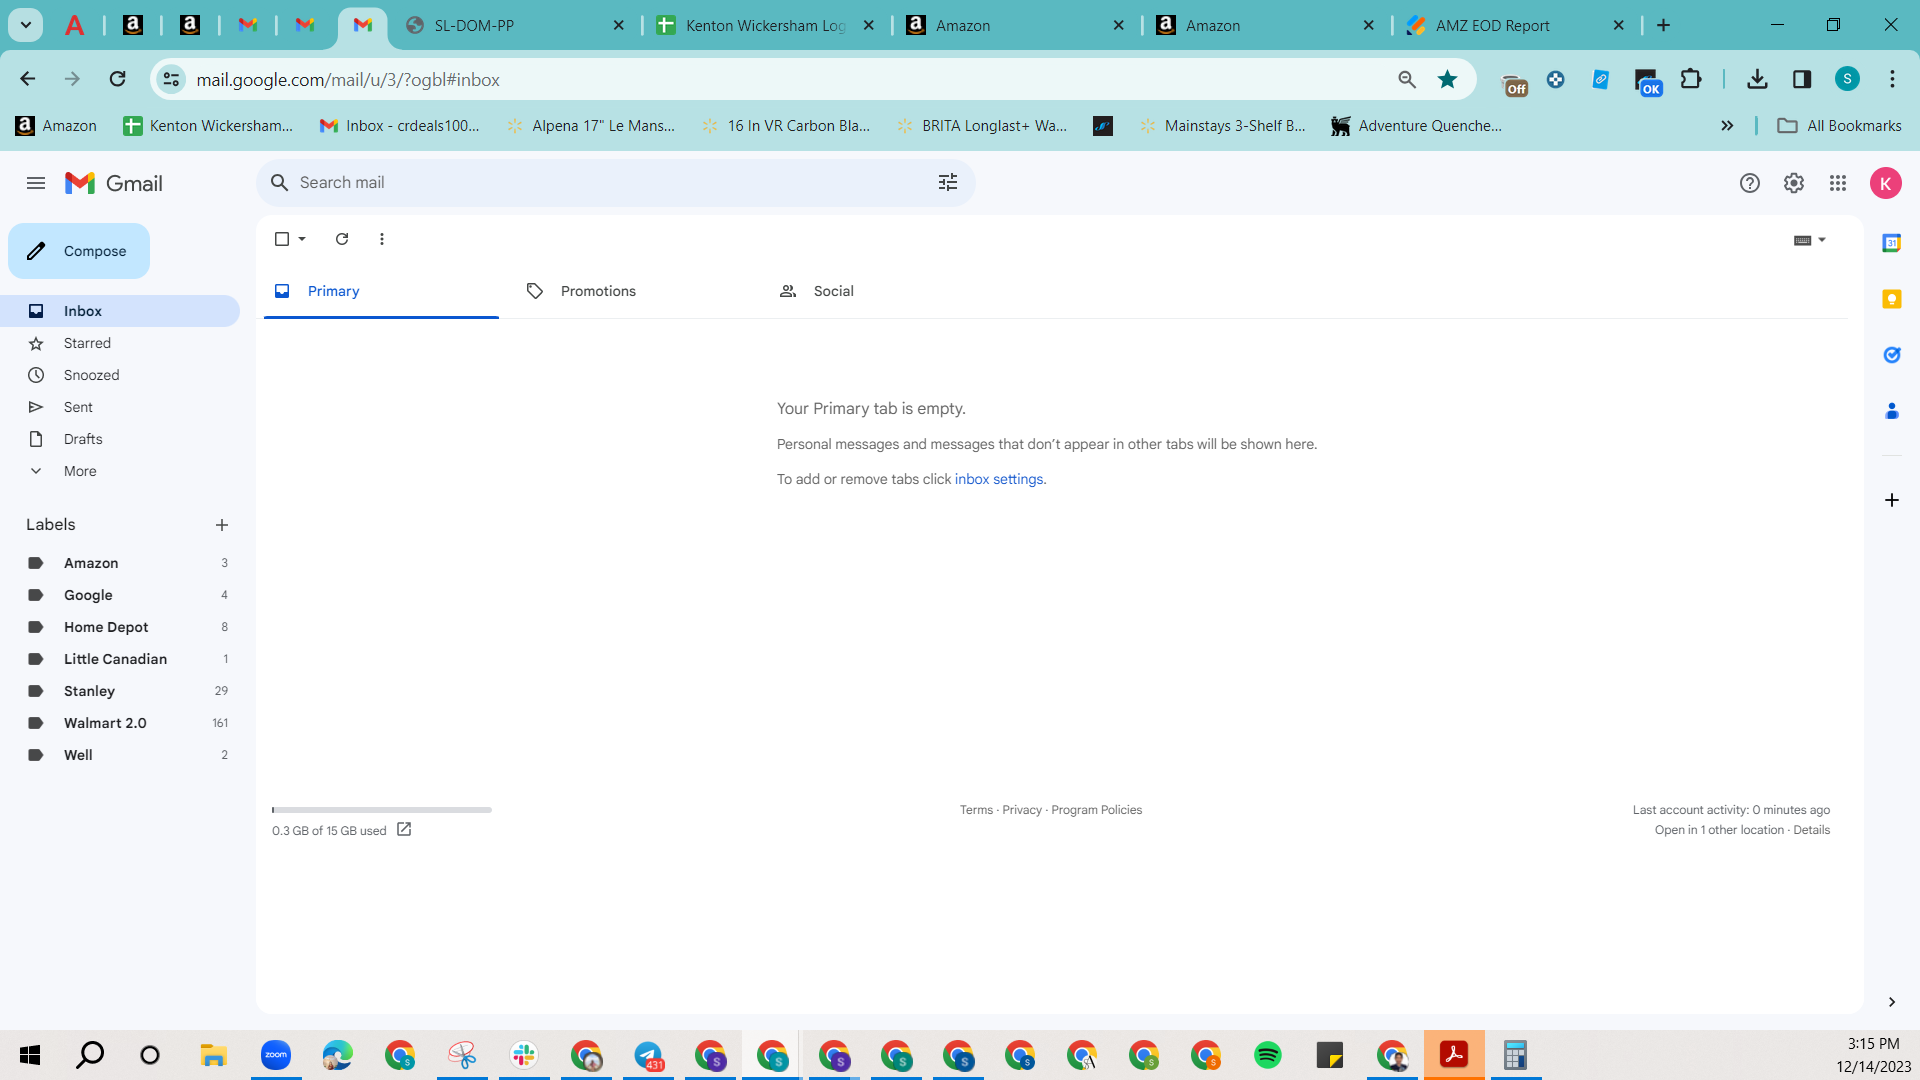Click the Compose button
The height and width of the screenshot is (1080, 1920).
click(x=79, y=251)
